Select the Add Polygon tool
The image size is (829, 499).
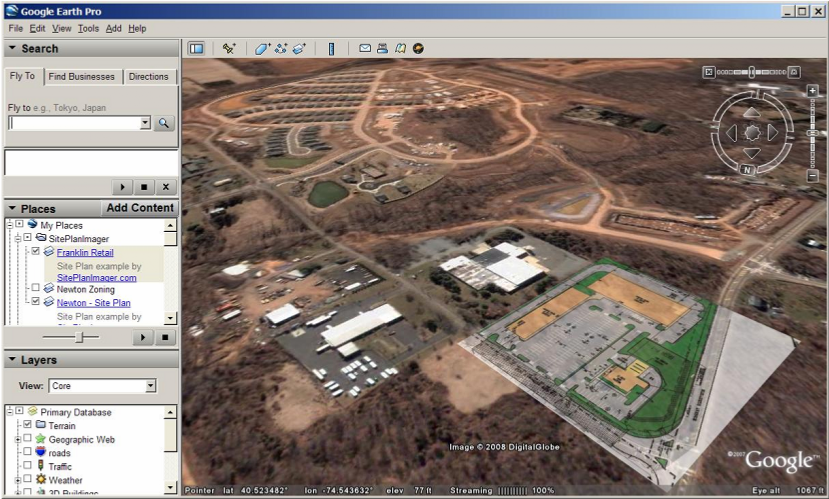[x=263, y=49]
